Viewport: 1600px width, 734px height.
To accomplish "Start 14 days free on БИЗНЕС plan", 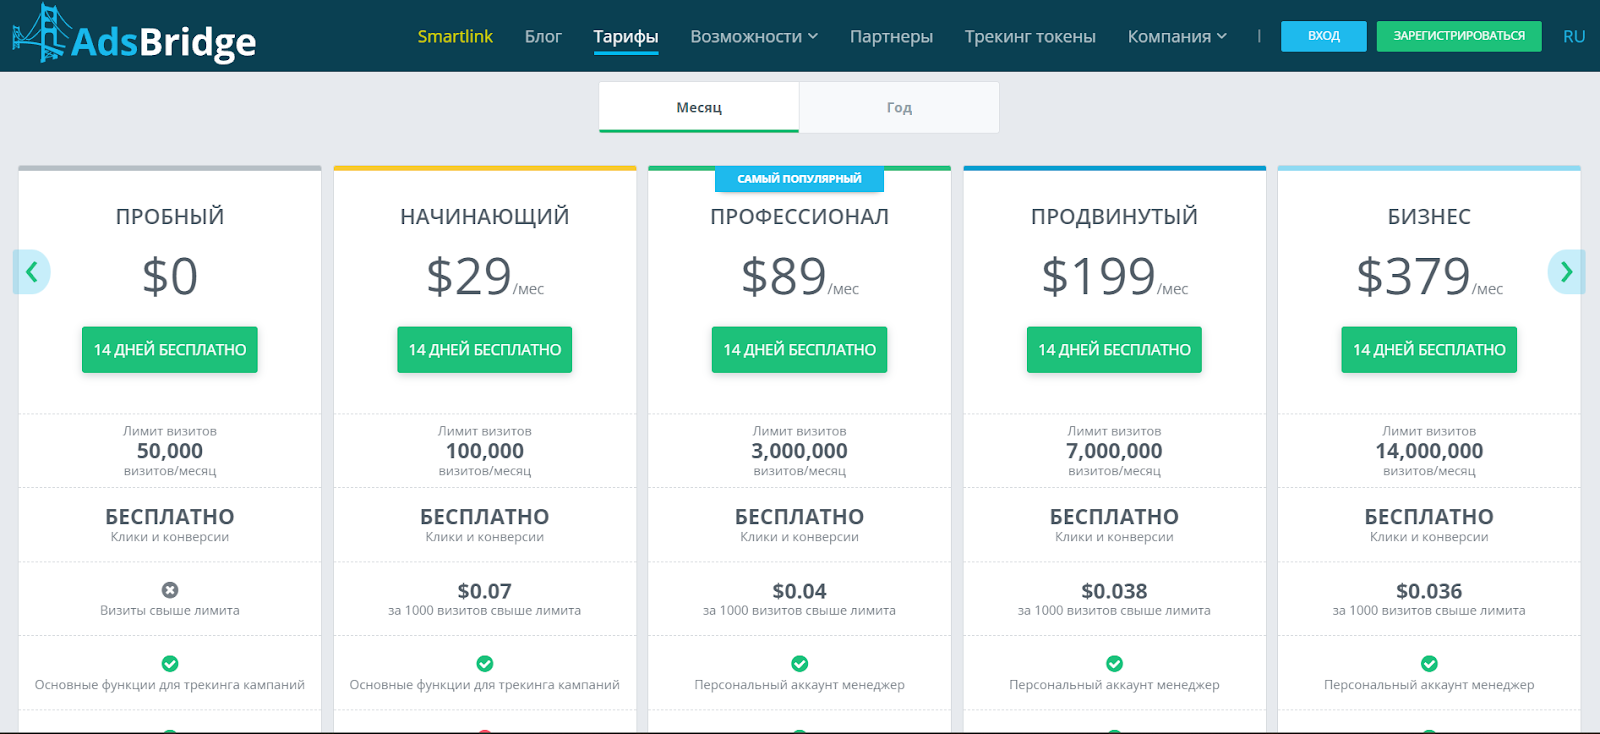I will click(1429, 350).
